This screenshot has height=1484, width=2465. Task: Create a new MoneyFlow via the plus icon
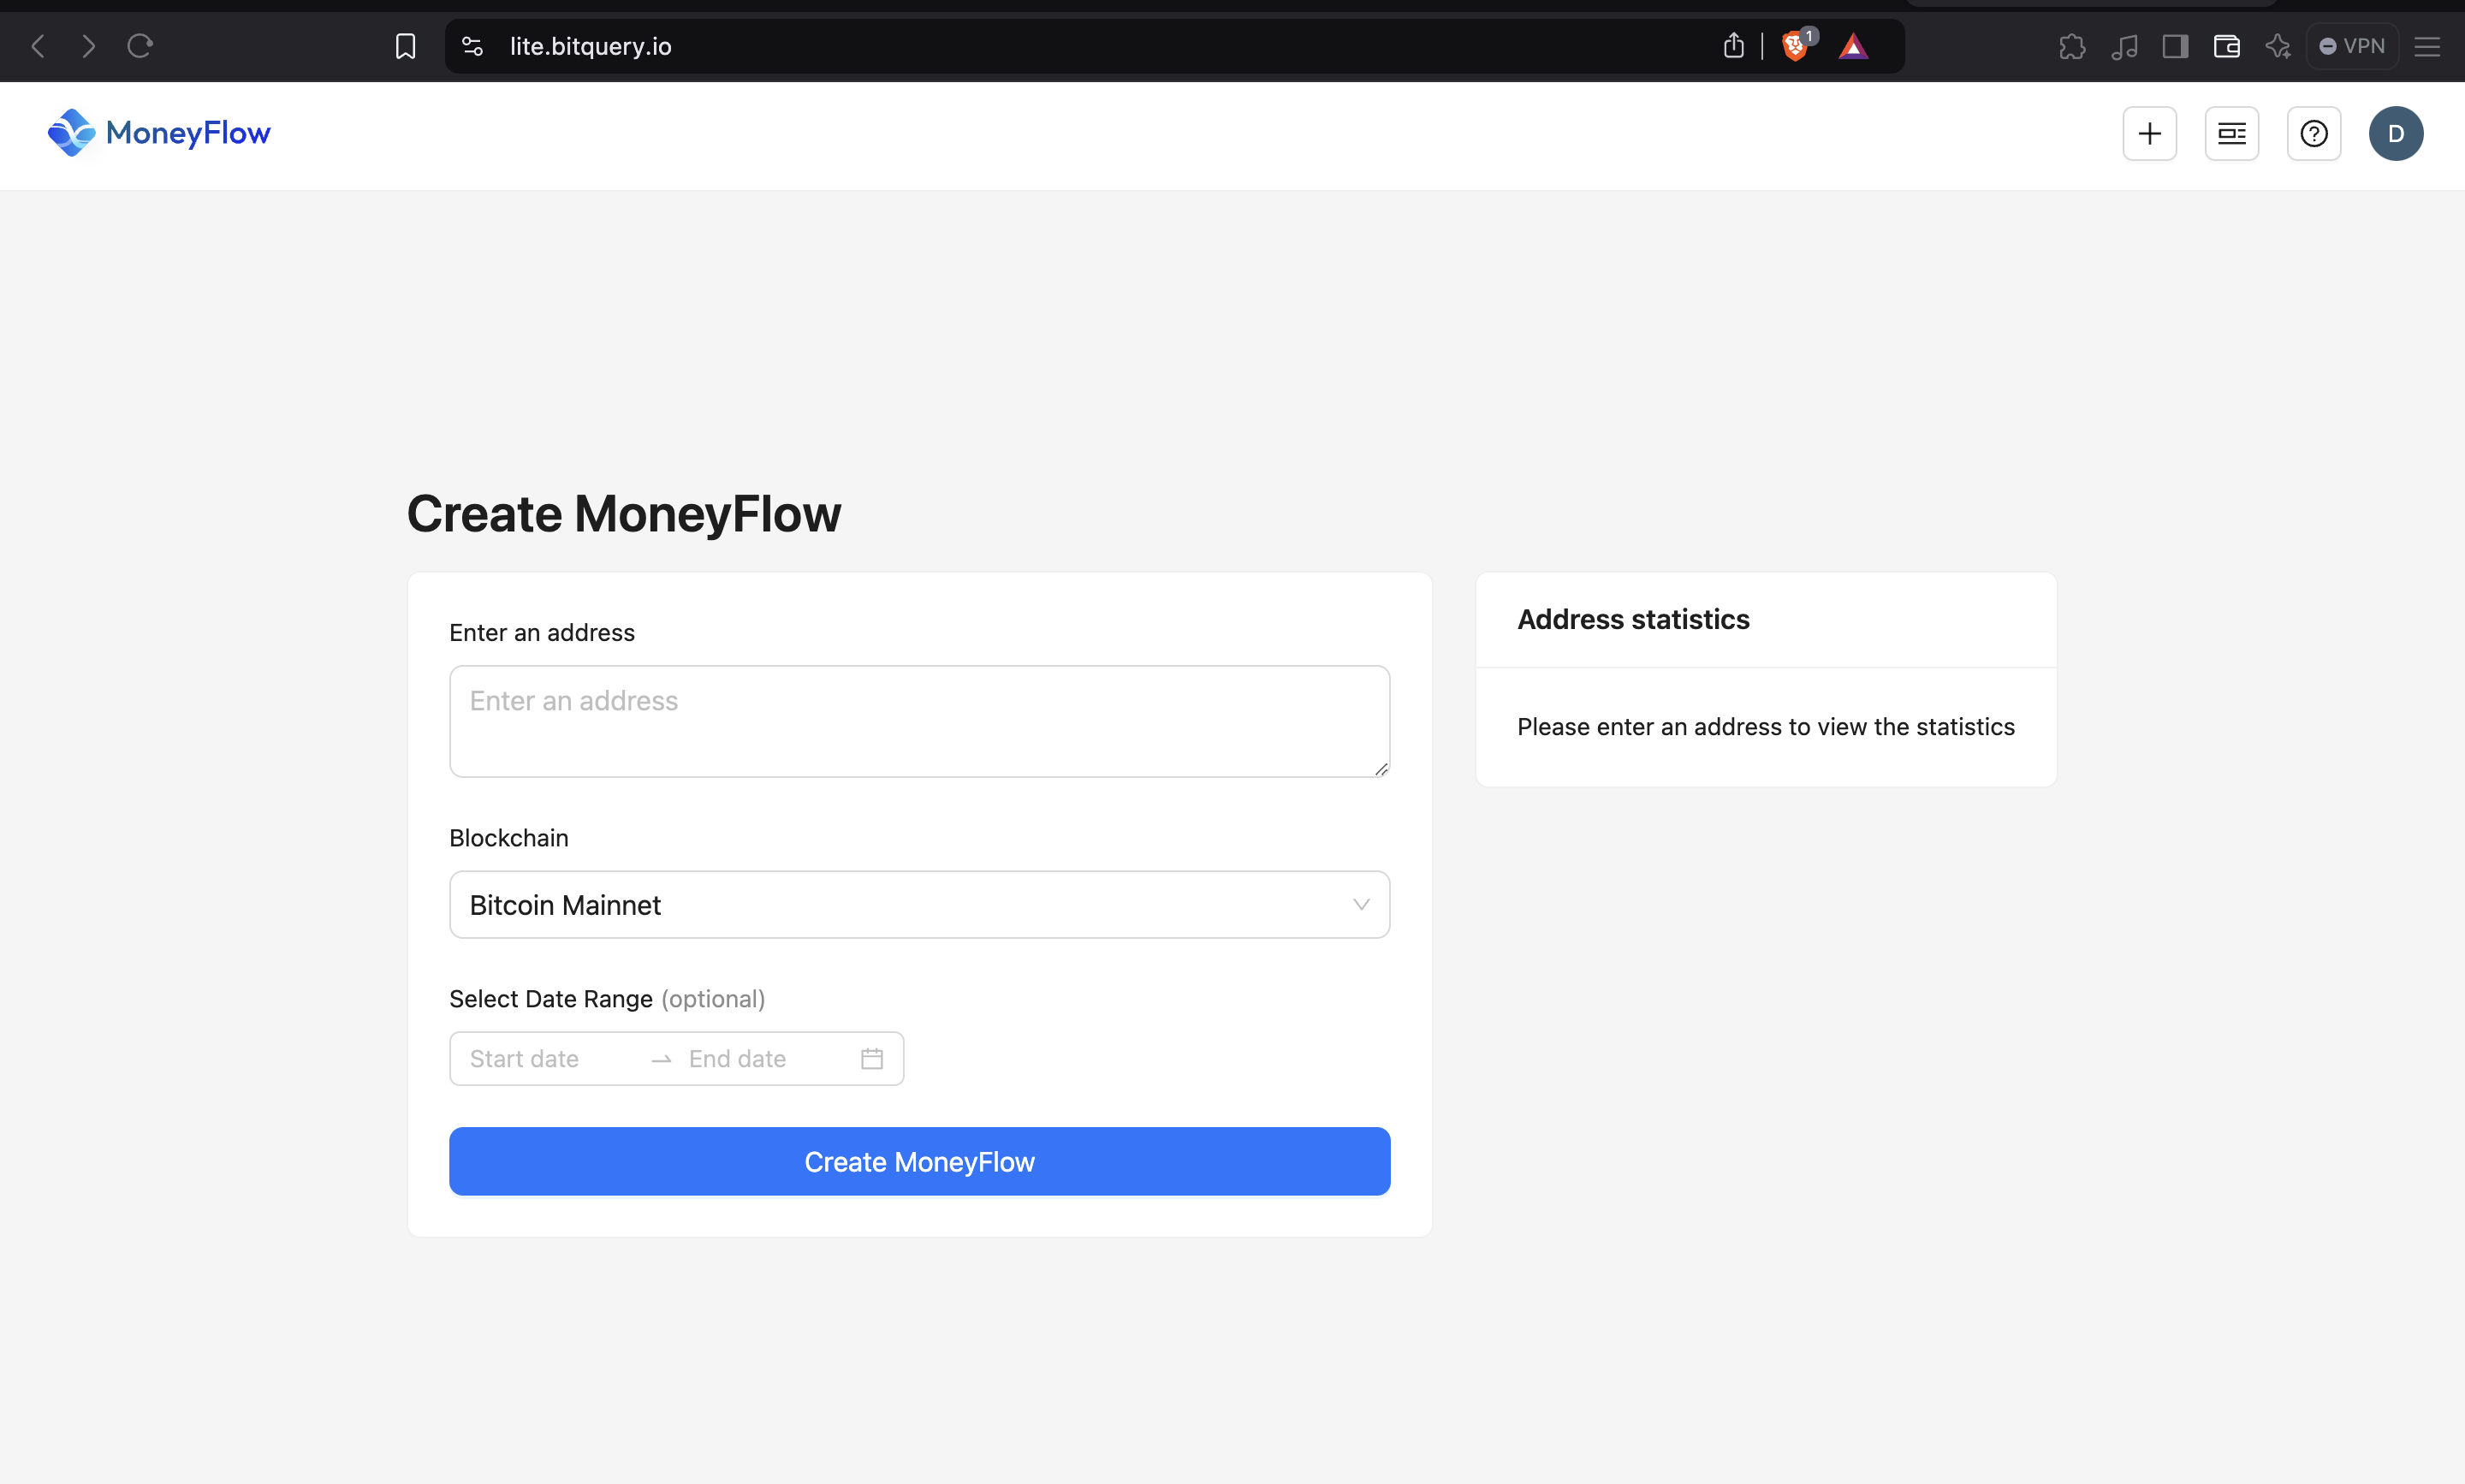click(2148, 133)
